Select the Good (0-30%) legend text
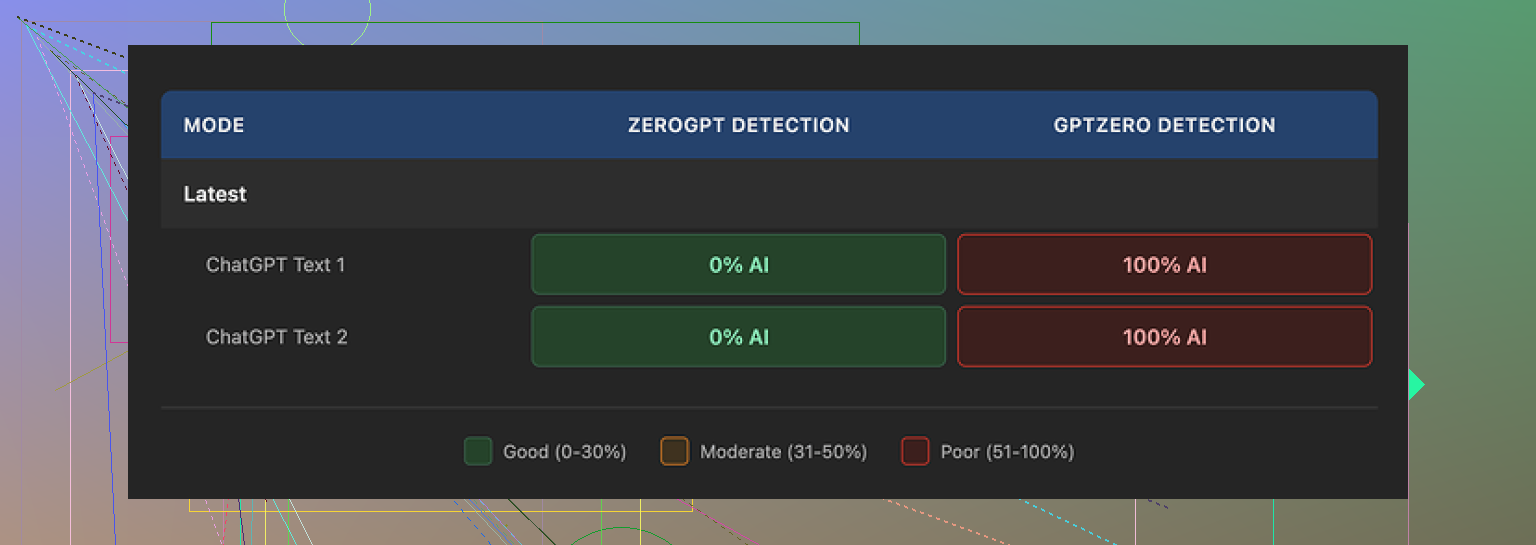This screenshot has height=545, width=1536. coord(564,452)
